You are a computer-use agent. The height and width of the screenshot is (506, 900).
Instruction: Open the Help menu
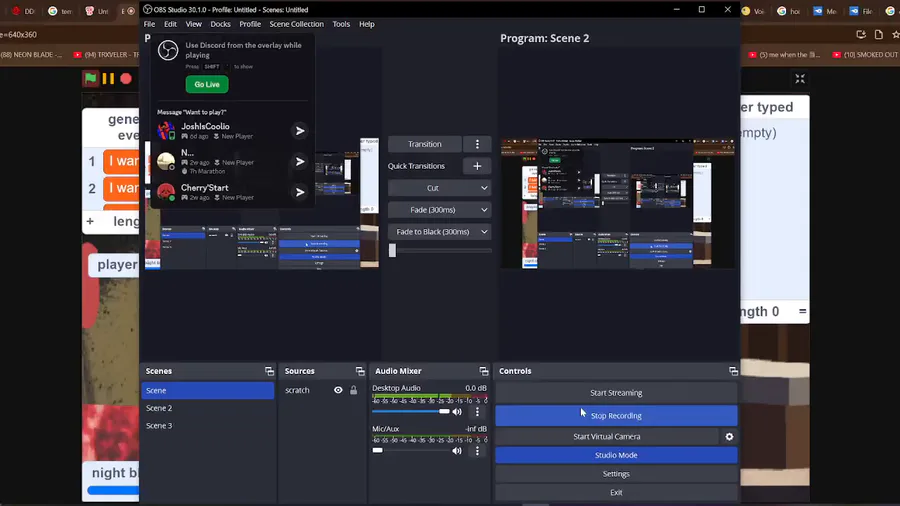coord(366,24)
